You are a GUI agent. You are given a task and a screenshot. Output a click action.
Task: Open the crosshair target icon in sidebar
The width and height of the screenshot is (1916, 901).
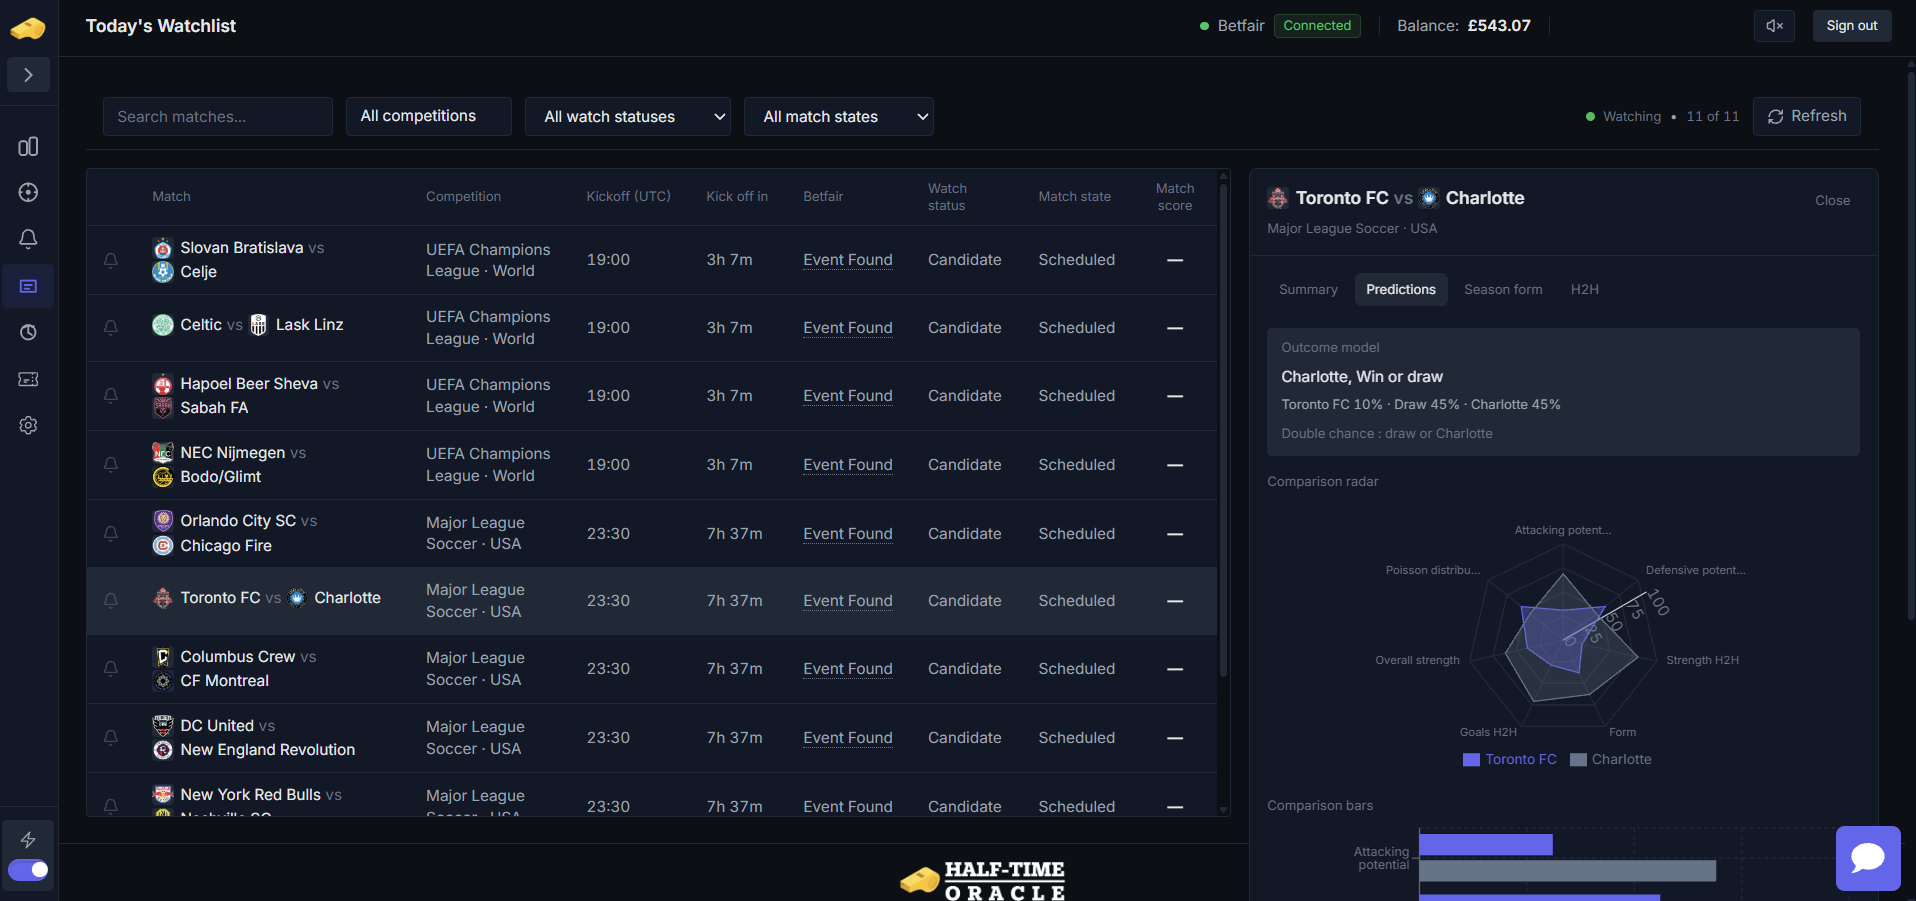pyautogui.click(x=28, y=192)
